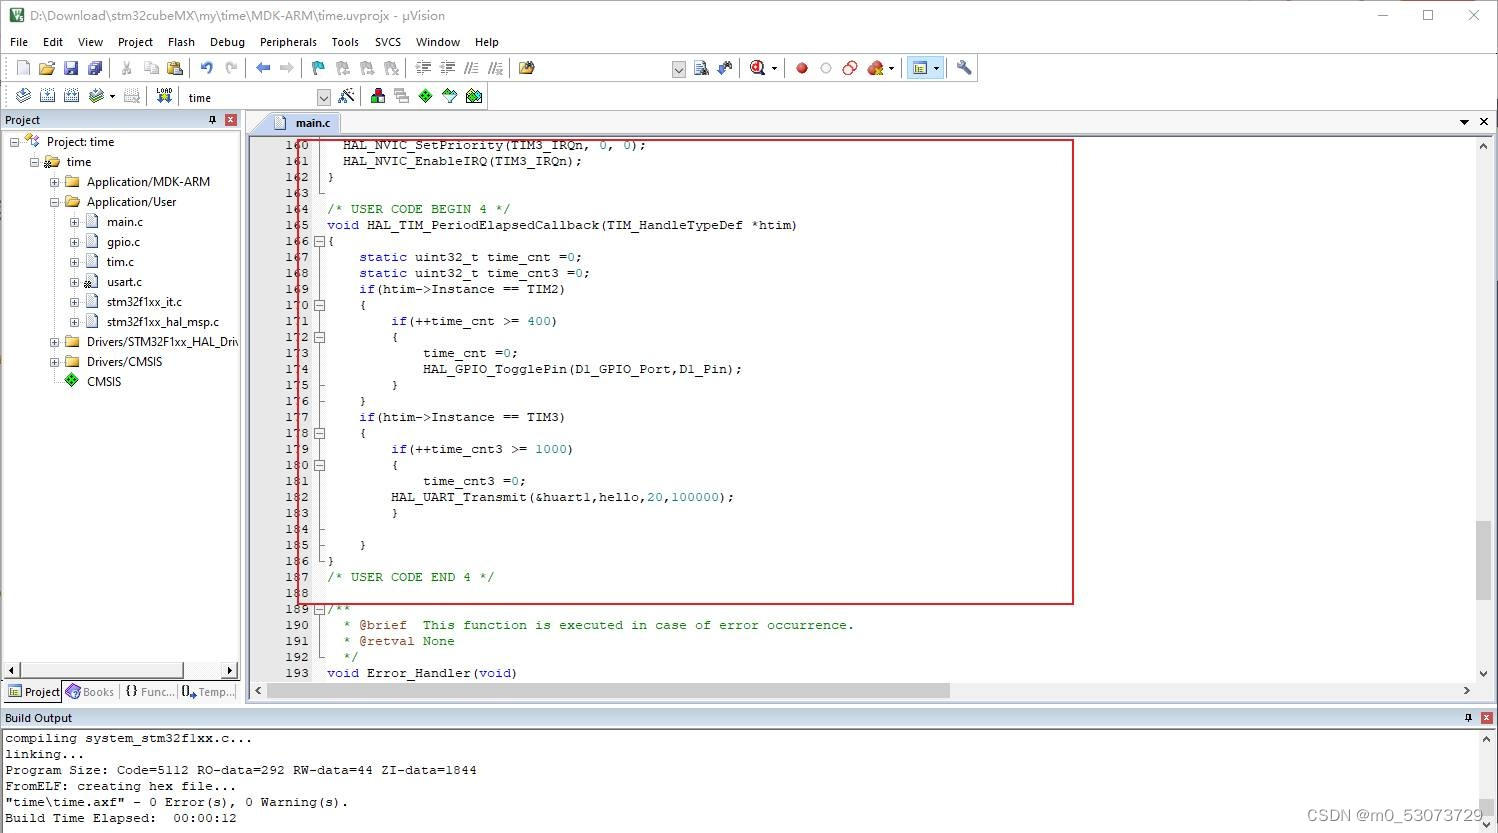Select the CMSIS component item

pyautogui.click(x=103, y=382)
